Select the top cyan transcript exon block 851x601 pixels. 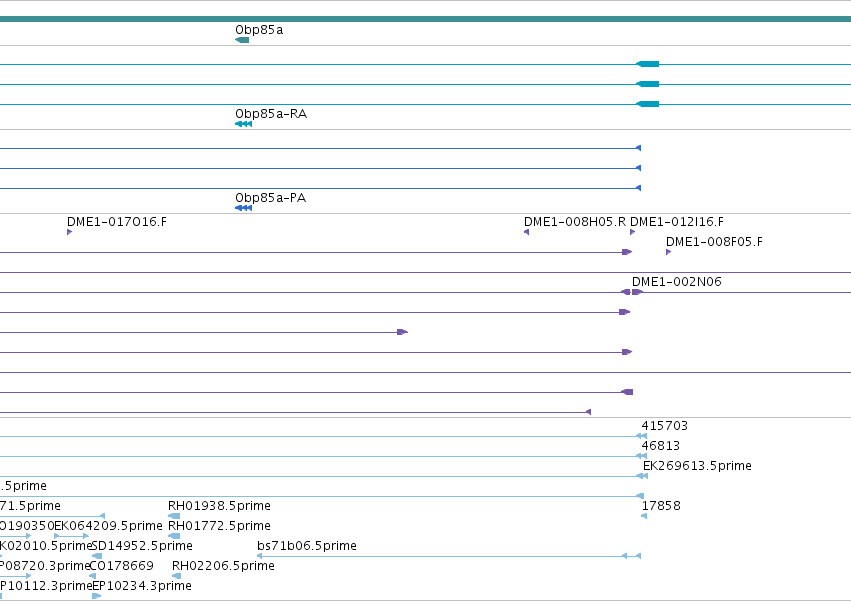click(x=647, y=65)
